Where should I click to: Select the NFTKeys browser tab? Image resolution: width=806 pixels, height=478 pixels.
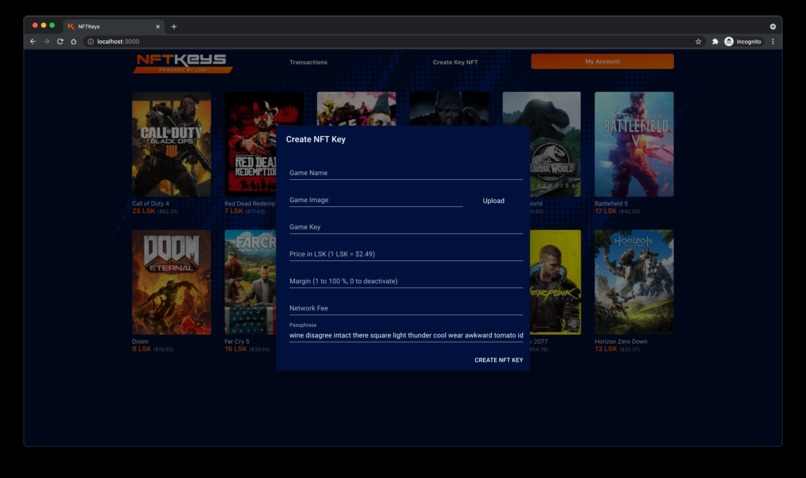click(x=113, y=27)
